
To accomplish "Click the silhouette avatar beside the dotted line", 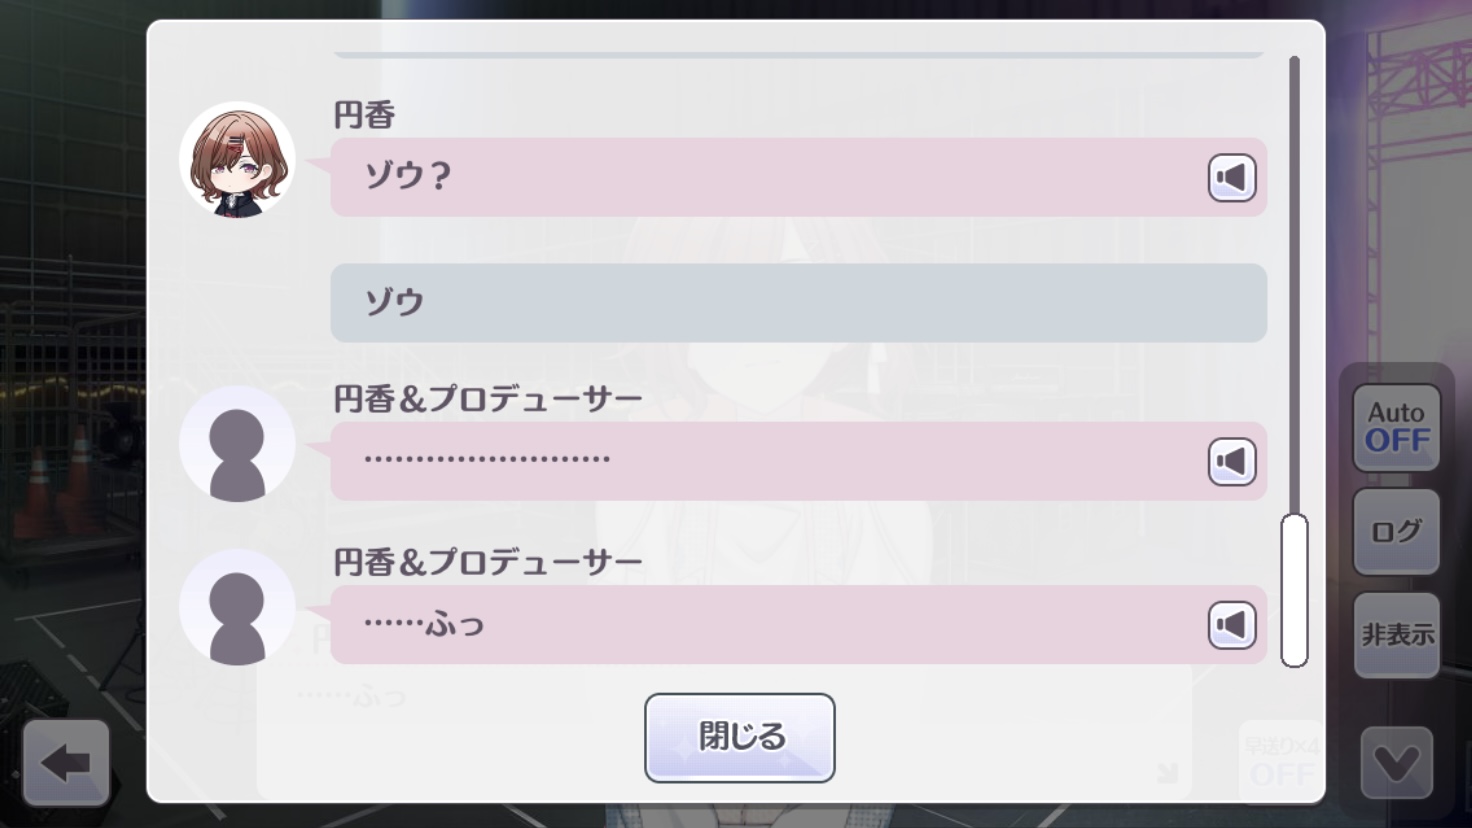I will pos(237,444).
